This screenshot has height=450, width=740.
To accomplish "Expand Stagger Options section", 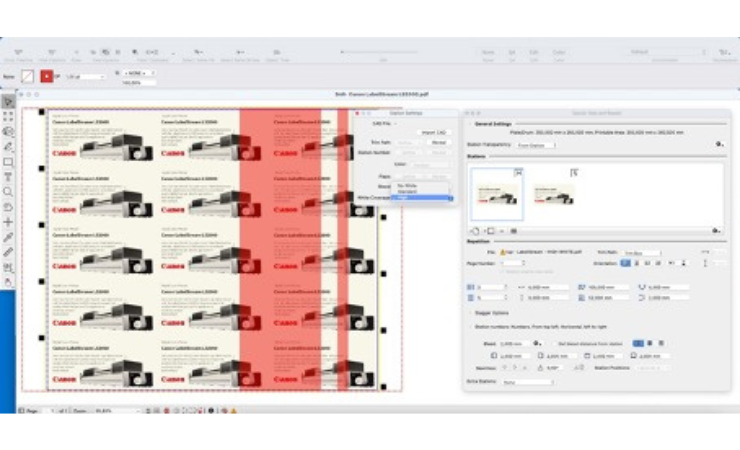I will click(x=470, y=313).
